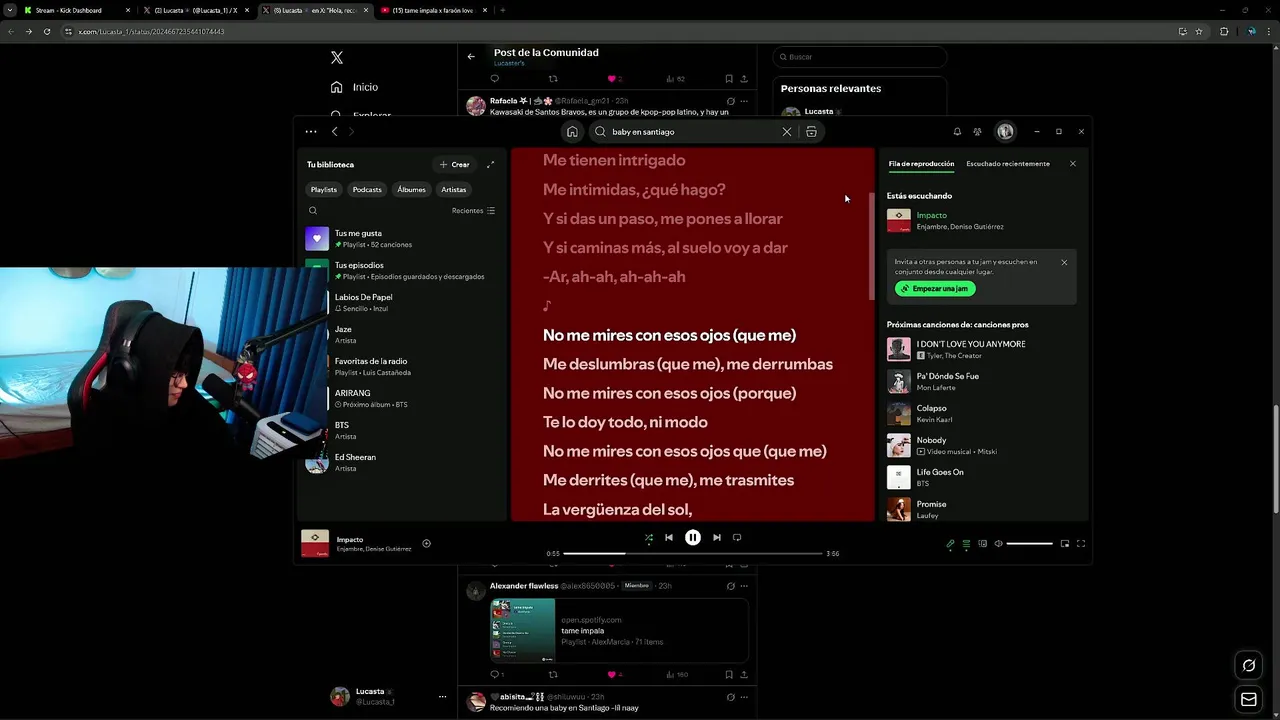Click the now-playing Impacto title in queue

click(932, 215)
